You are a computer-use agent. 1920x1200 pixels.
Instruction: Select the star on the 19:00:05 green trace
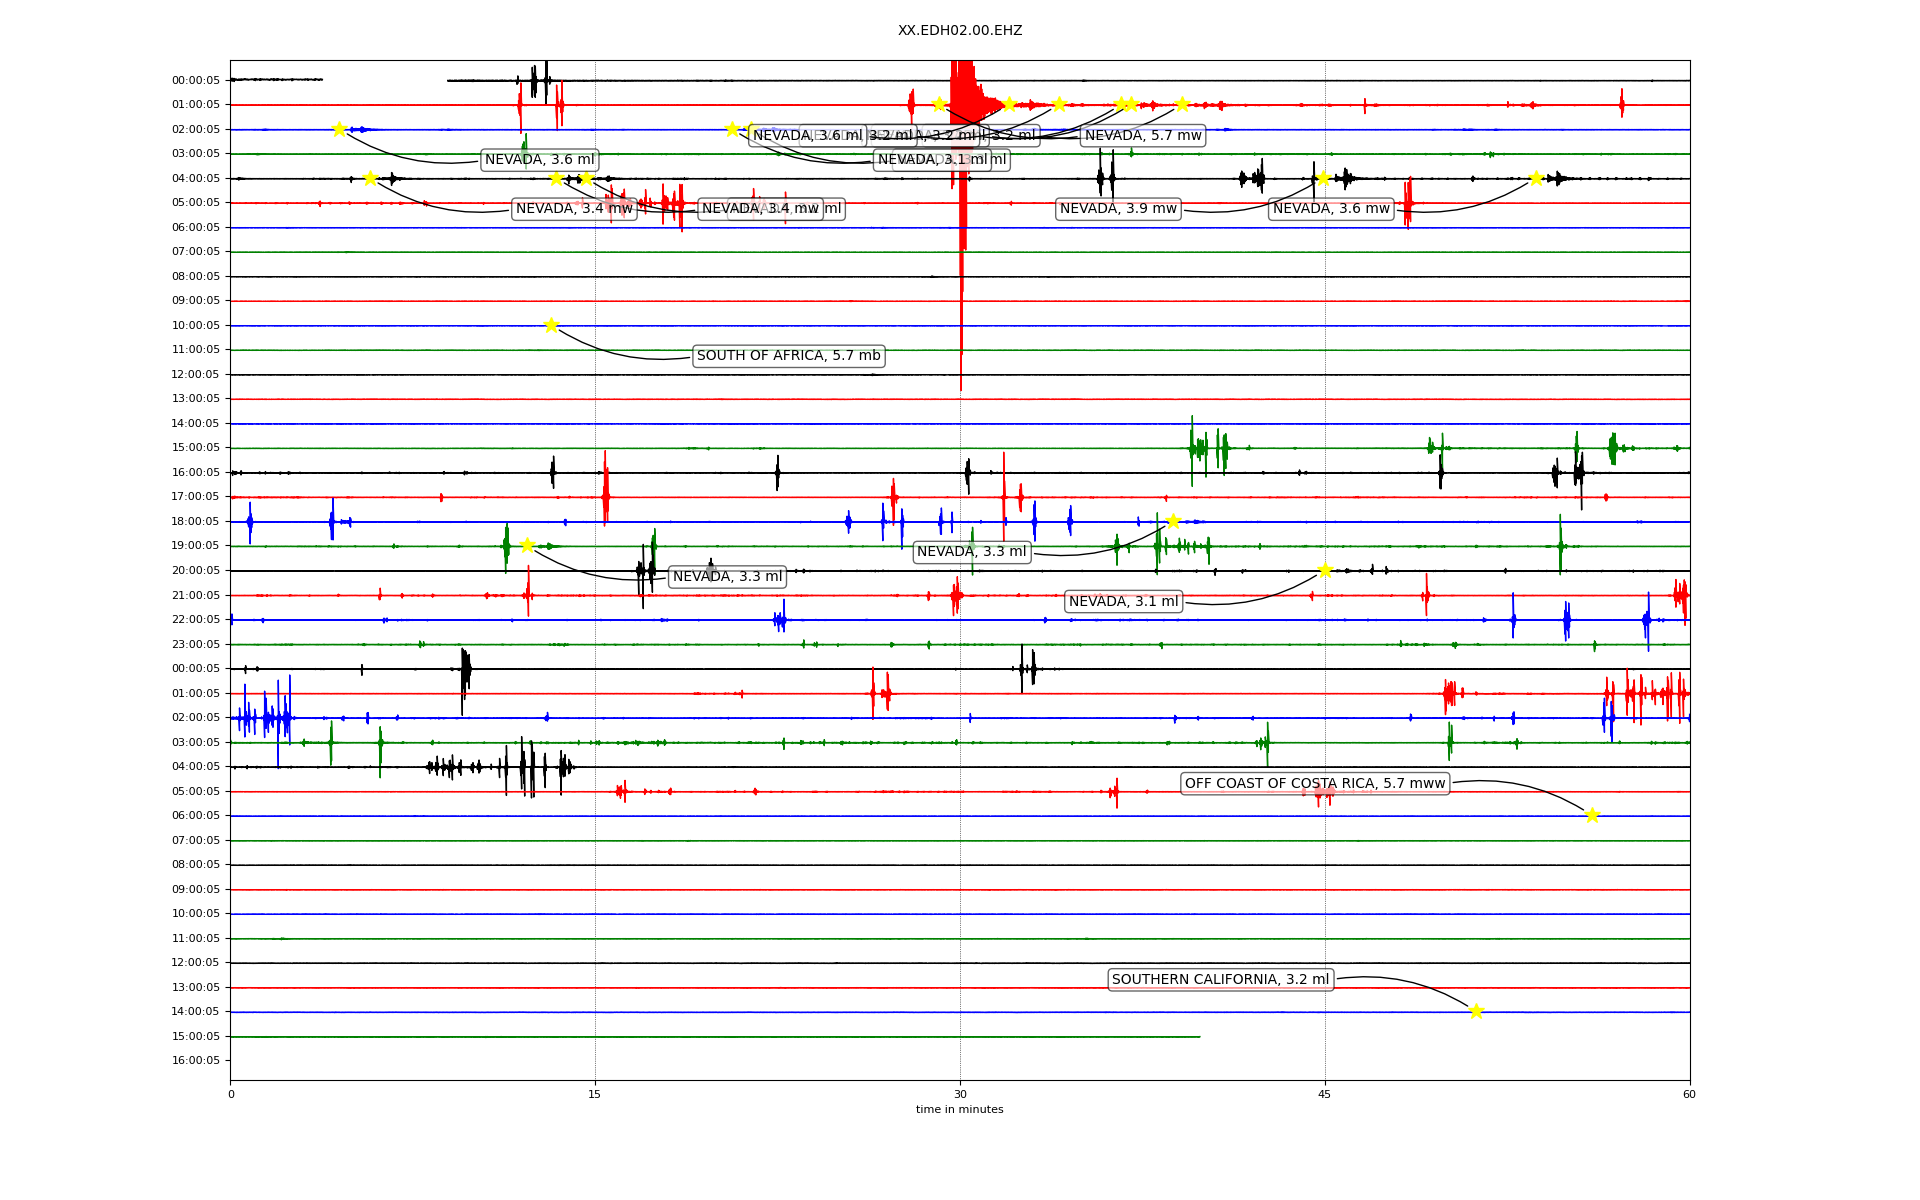(527, 545)
